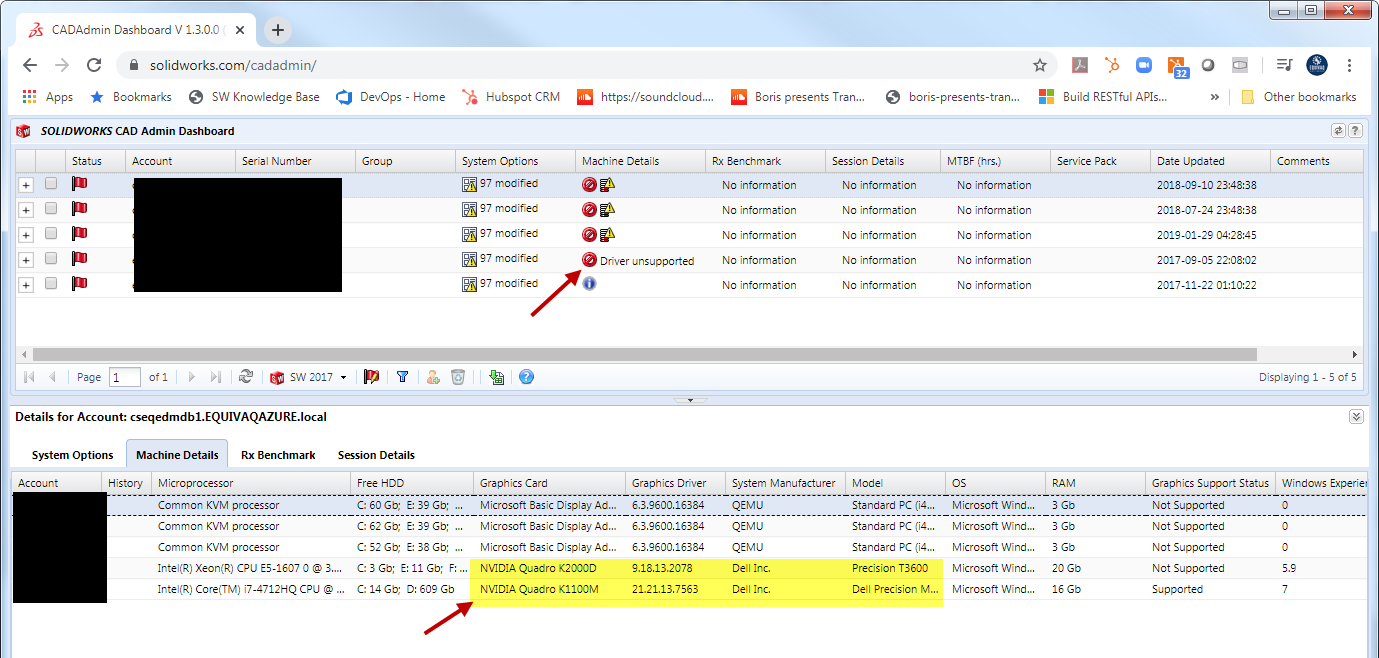The image size is (1379, 658).
Task: Check the box in the 2017-09-05 22:08:02 row
Action: pos(50,259)
